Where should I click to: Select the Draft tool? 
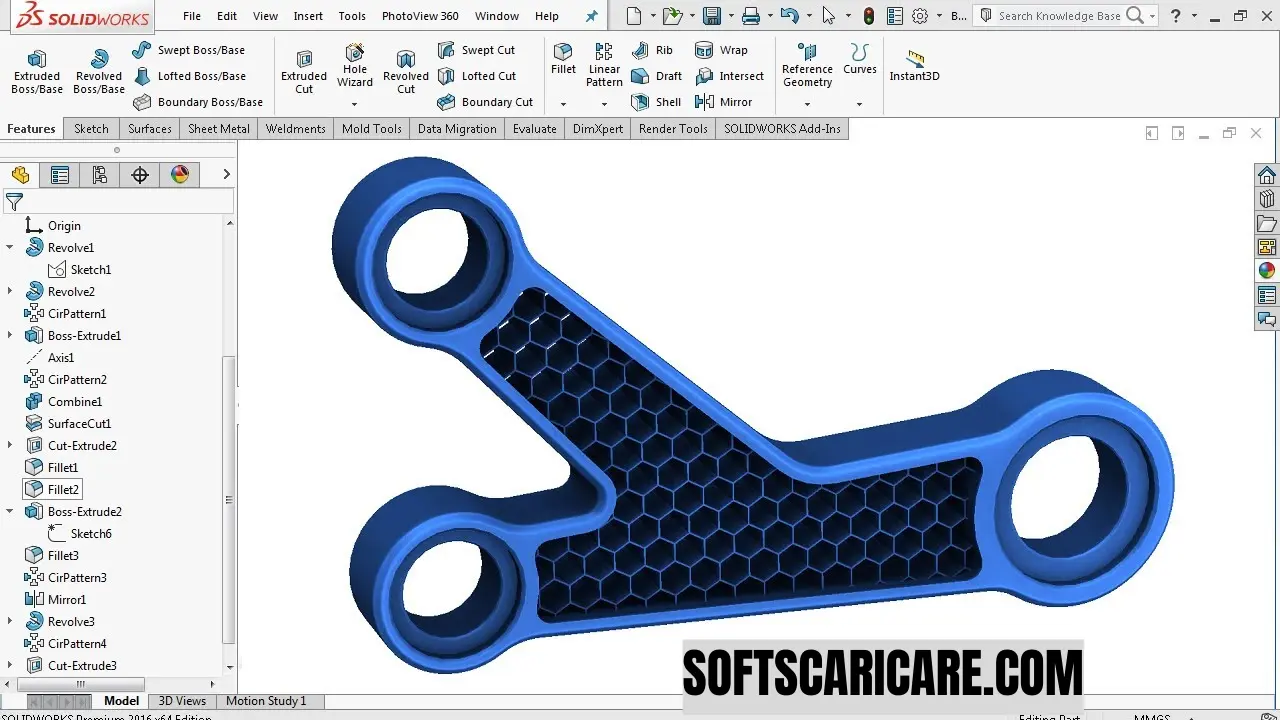656,76
